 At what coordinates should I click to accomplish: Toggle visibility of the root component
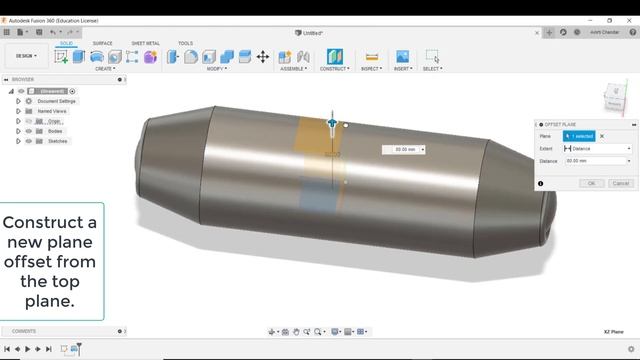point(21,91)
